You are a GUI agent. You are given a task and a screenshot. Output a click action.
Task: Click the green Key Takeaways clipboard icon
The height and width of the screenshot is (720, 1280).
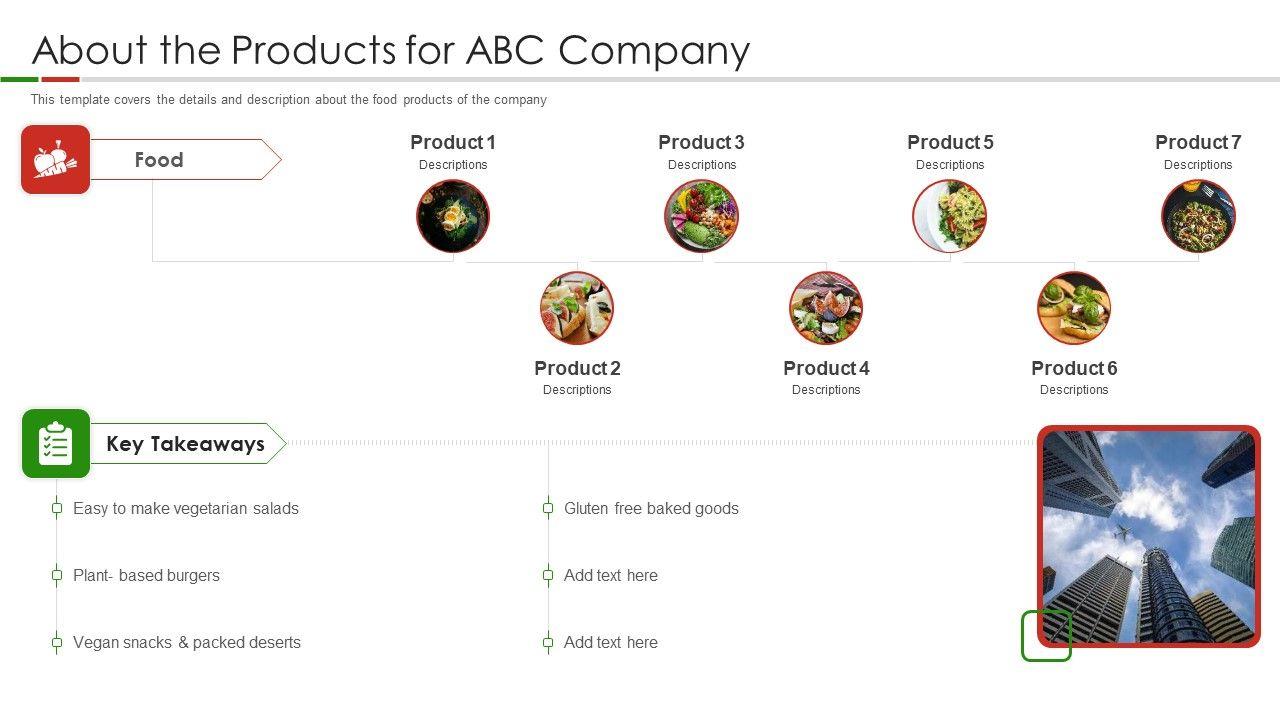click(x=56, y=444)
